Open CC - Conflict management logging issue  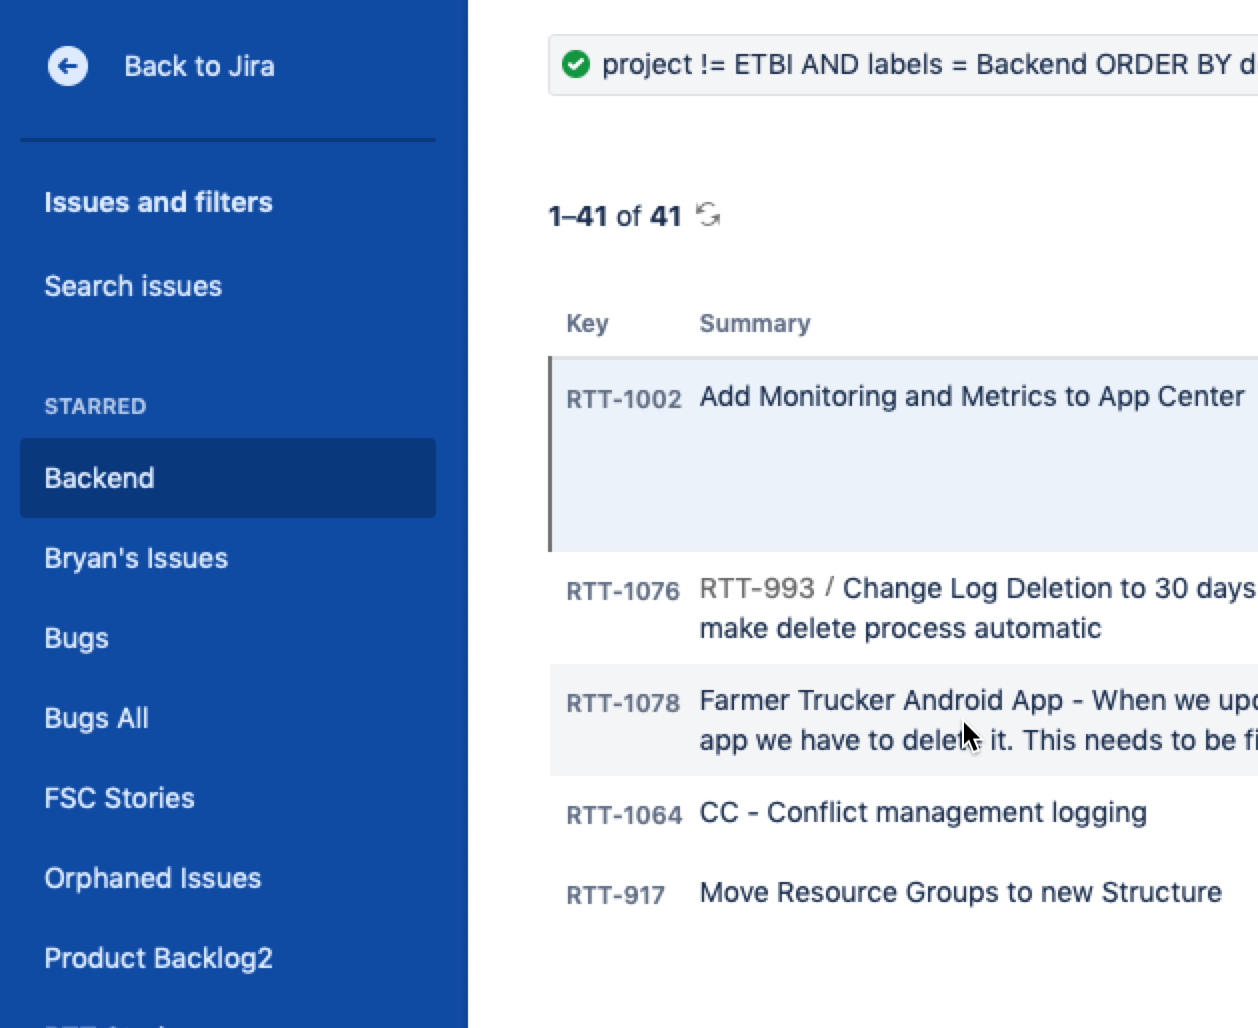[x=923, y=813]
